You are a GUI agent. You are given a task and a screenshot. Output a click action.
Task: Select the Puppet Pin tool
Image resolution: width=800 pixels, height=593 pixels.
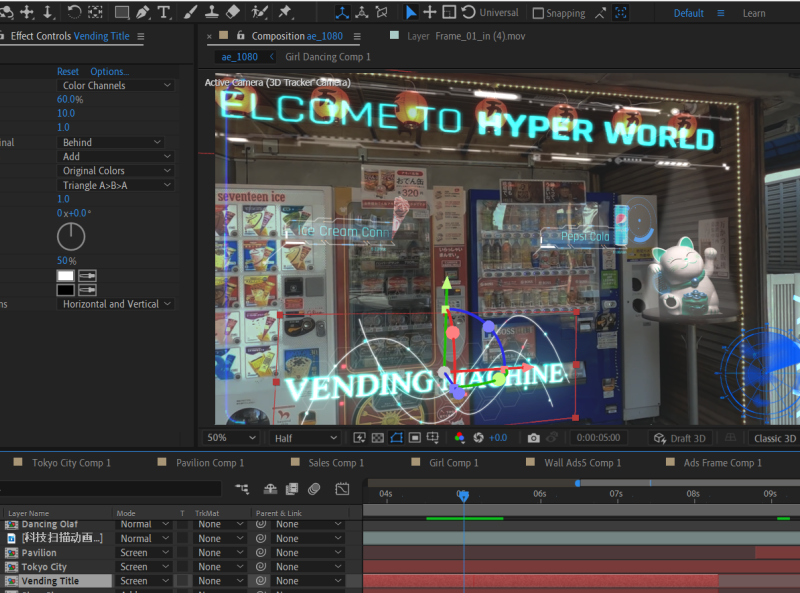(285, 13)
